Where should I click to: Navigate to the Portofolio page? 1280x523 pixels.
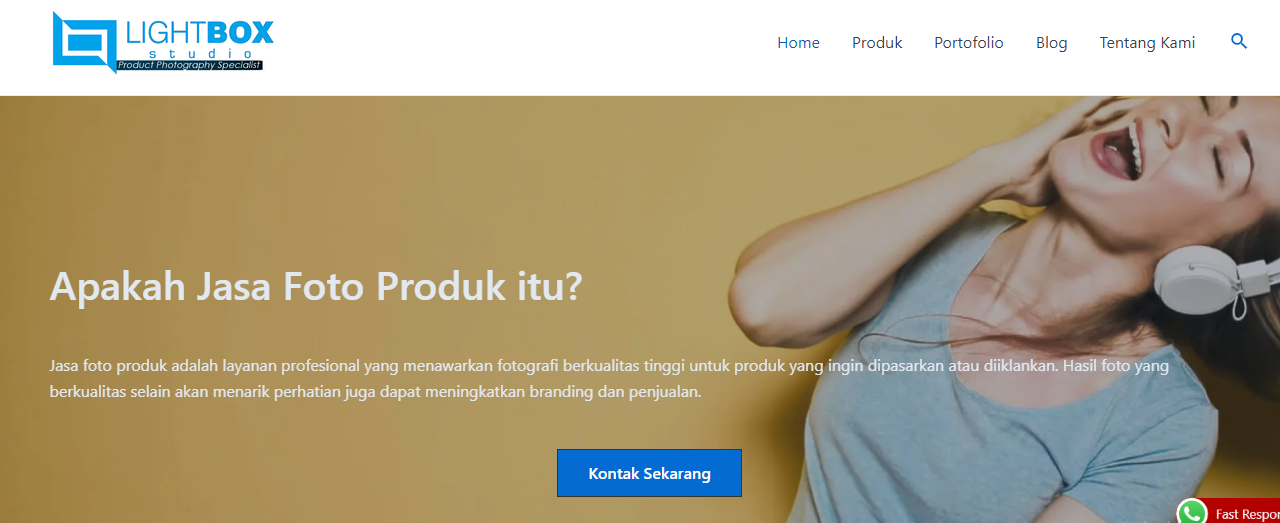pyautogui.click(x=969, y=43)
